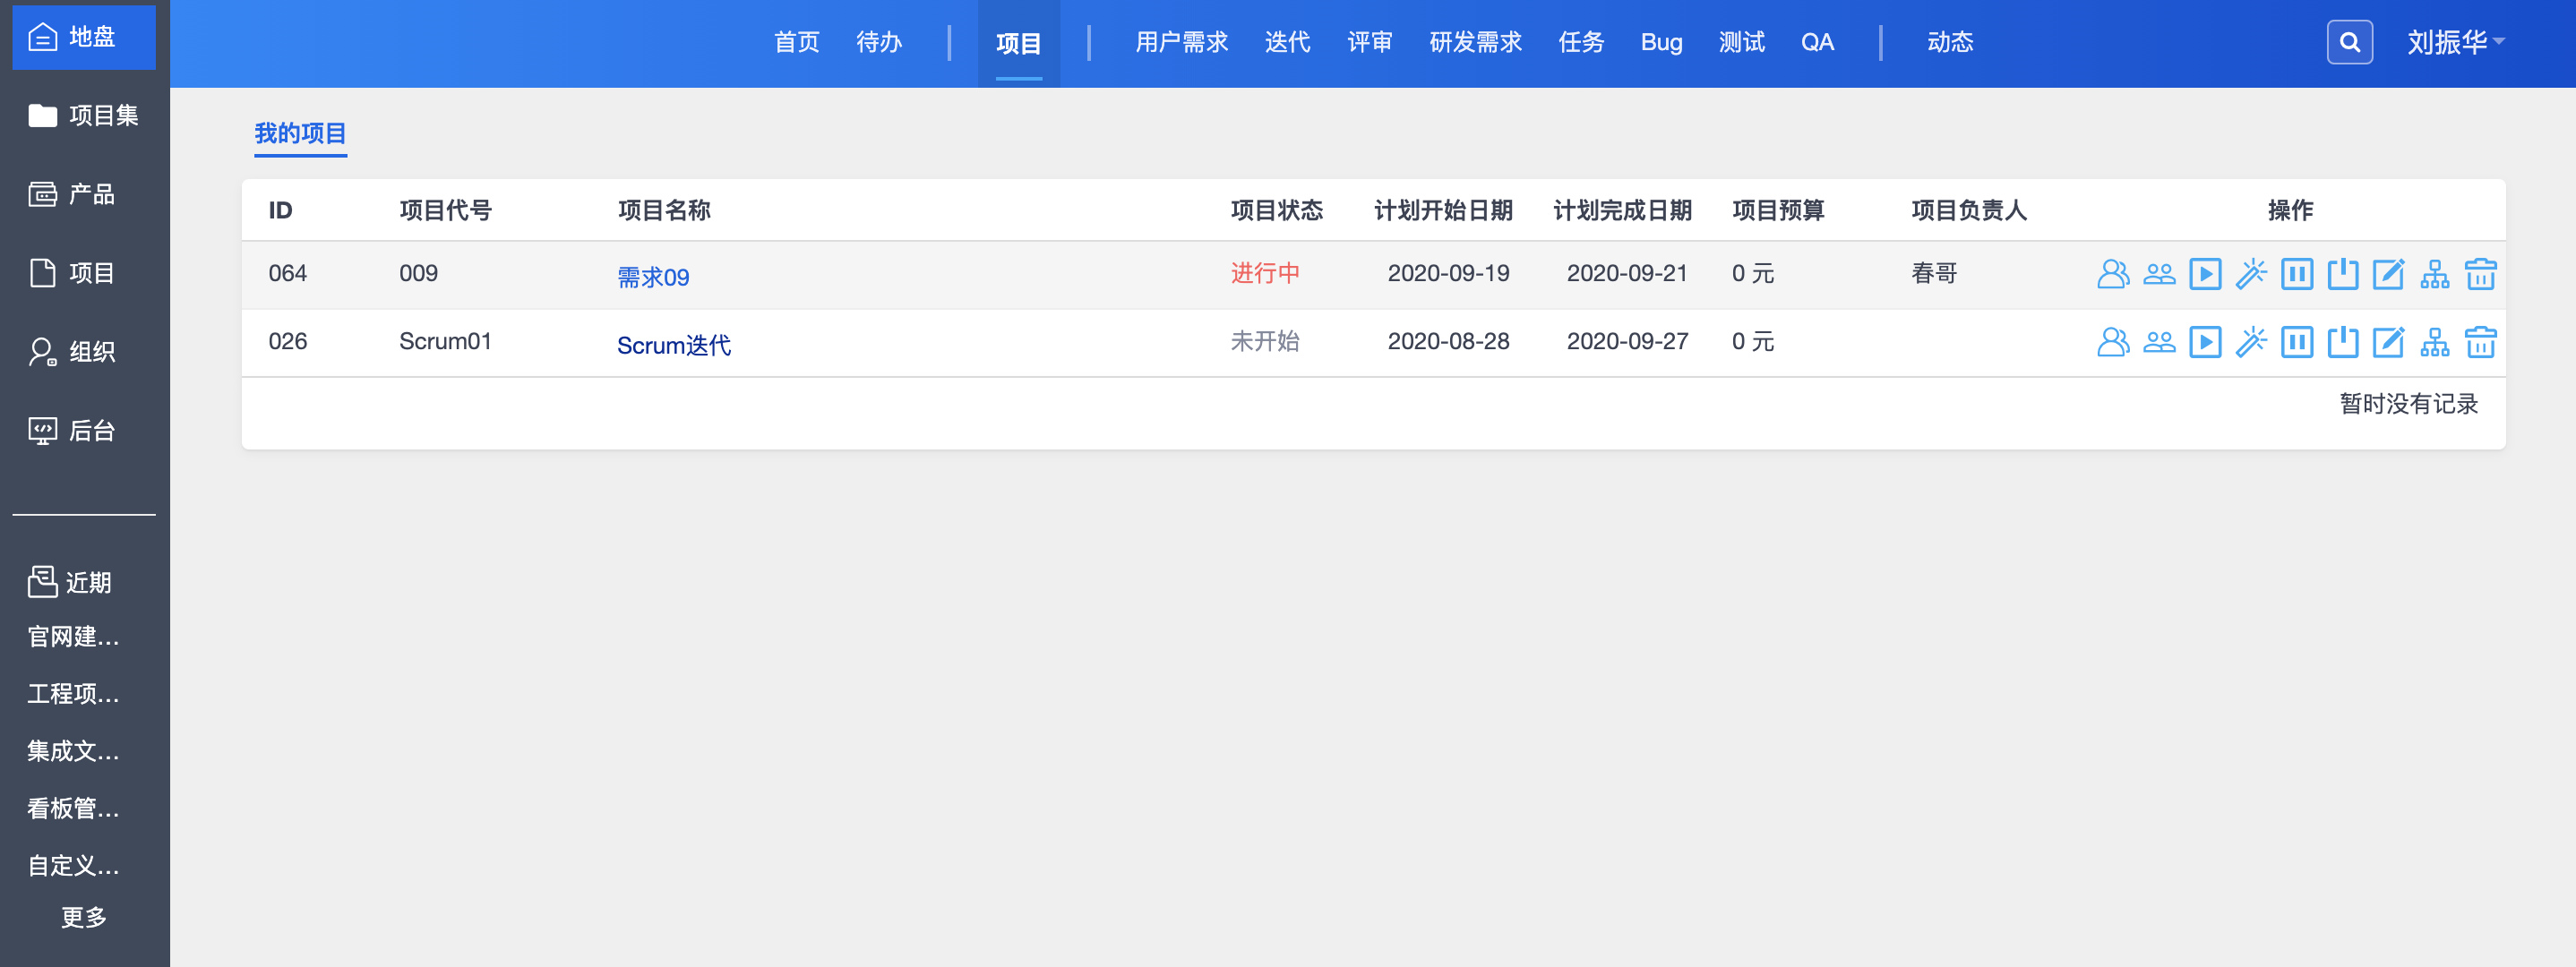Click hierarchy tree icon for Scrum迭代
Screen dimensions: 2576x967
coord(2434,342)
